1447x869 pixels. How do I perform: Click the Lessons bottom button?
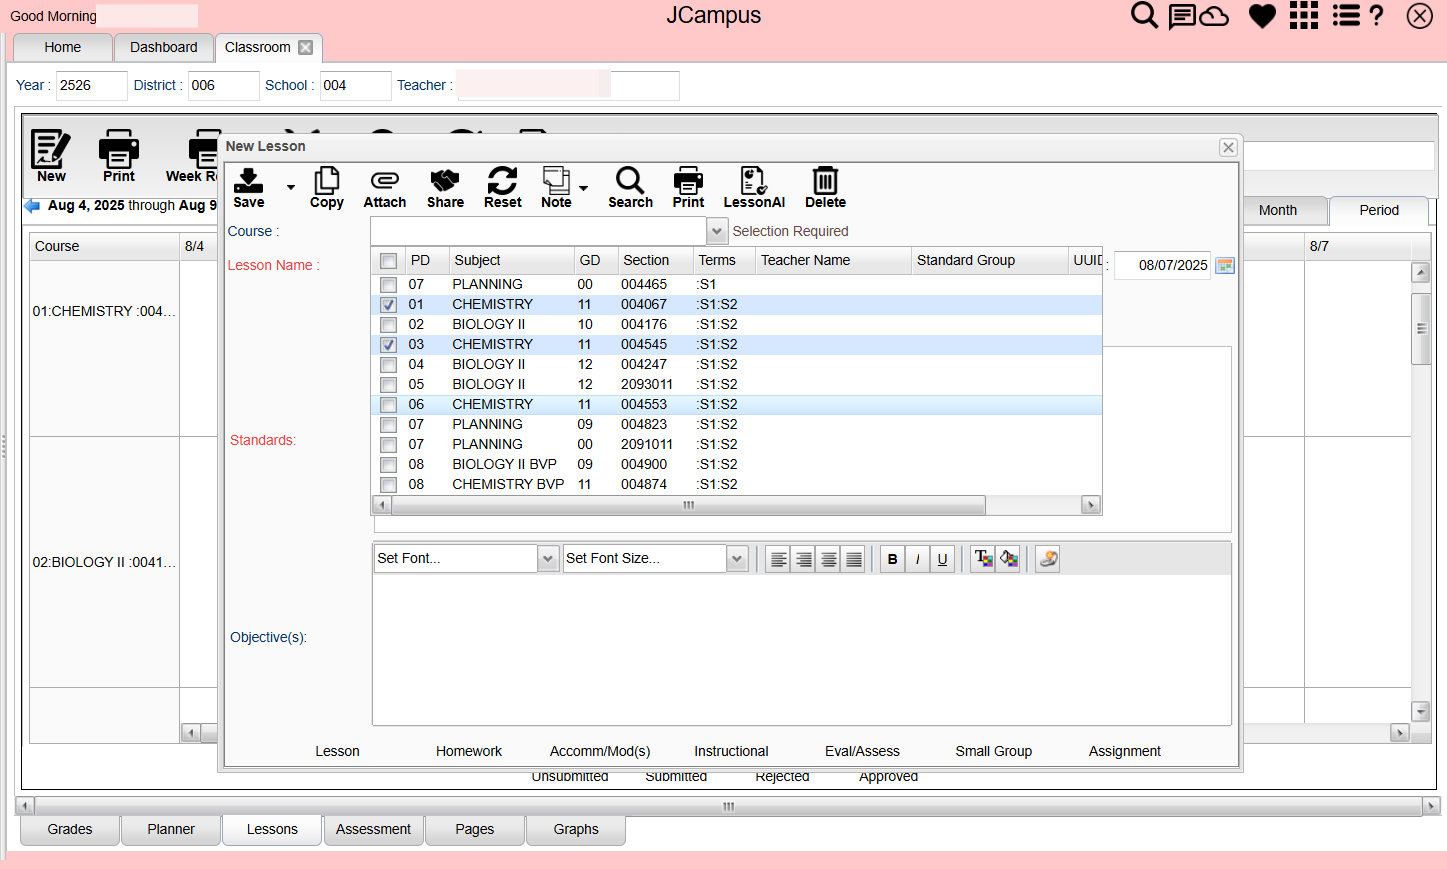(272, 829)
